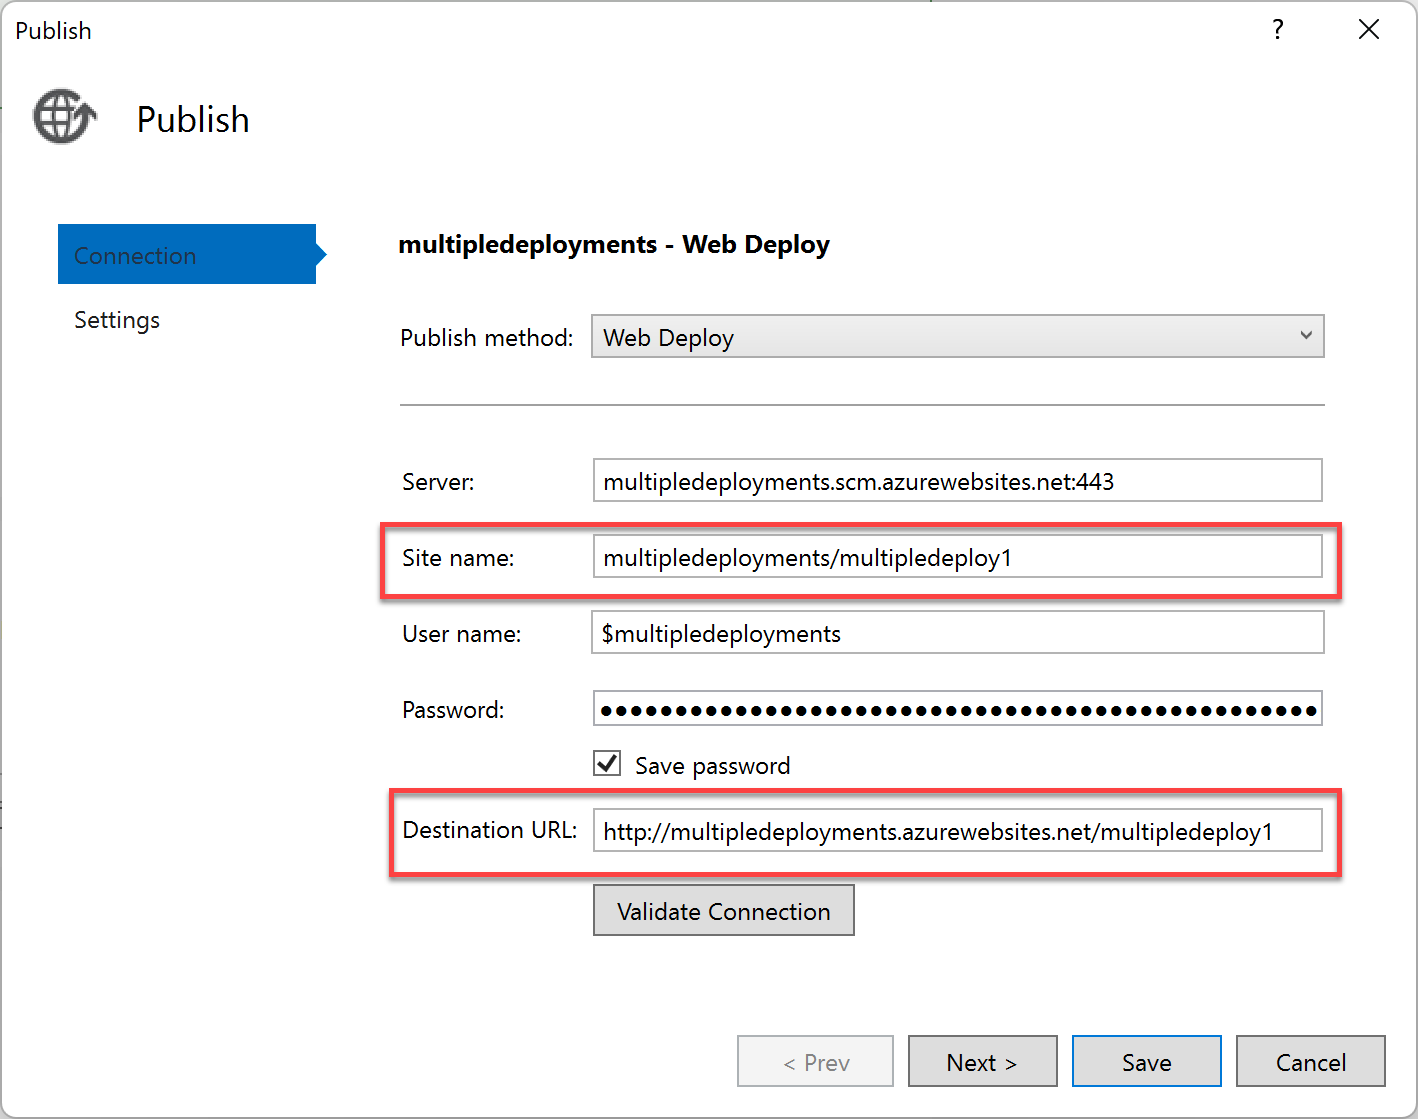The image size is (1418, 1119).
Task: Click into the Site name field
Action: click(956, 557)
